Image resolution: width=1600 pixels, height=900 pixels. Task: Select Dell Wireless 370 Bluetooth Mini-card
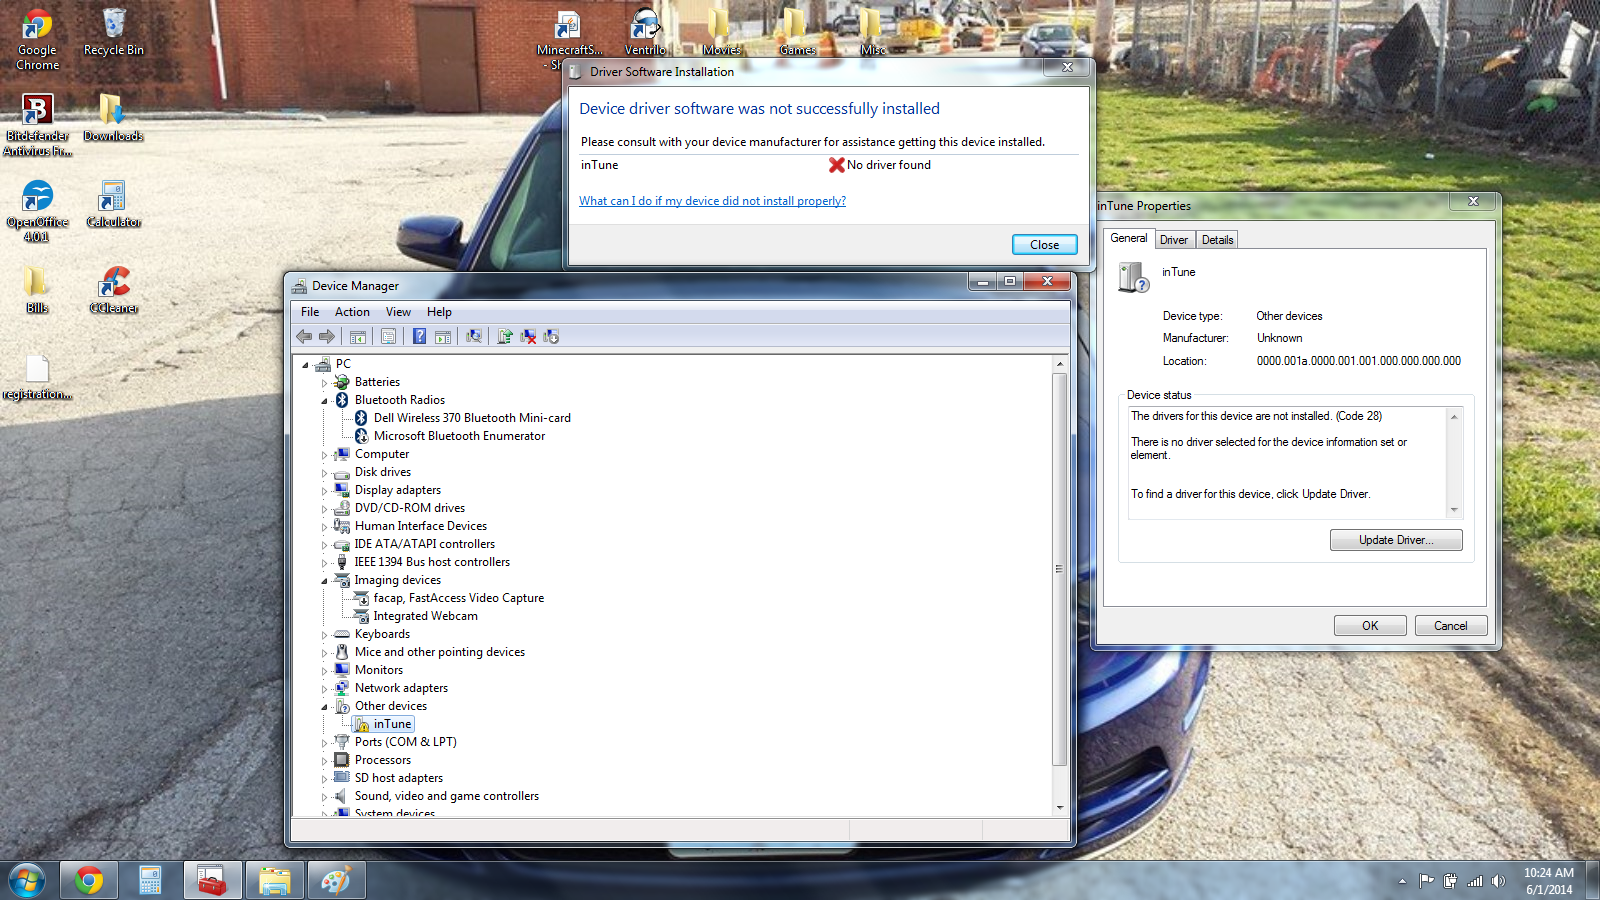tap(472, 418)
